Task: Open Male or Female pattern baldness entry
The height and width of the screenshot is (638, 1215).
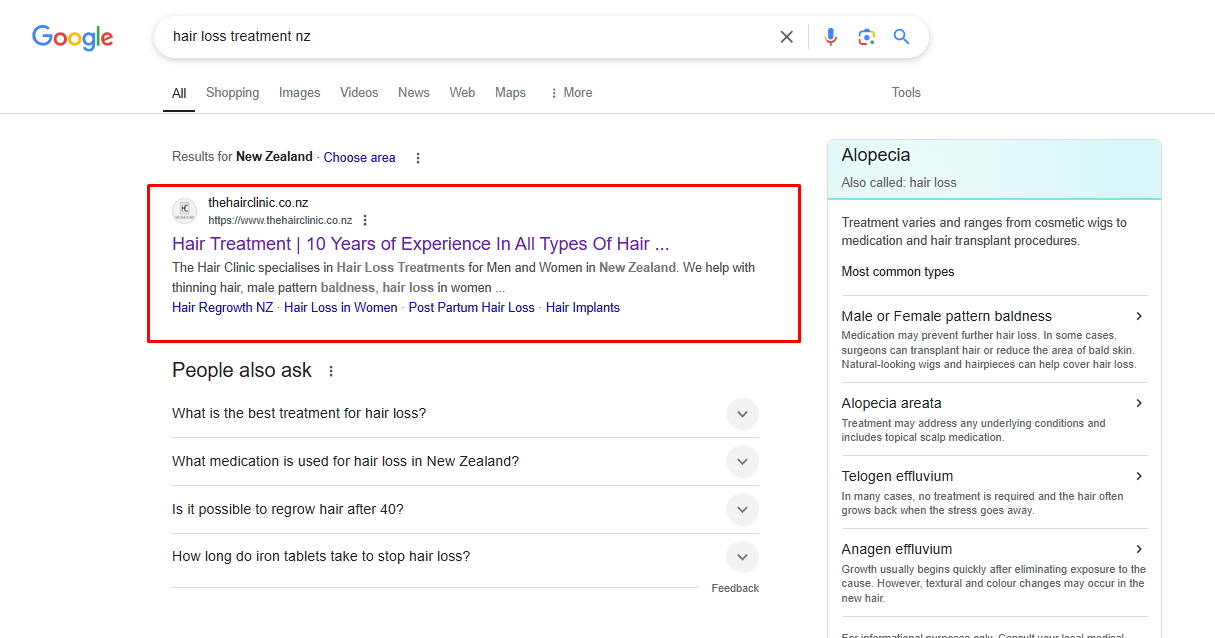Action: pyautogui.click(x=994, y=340)
